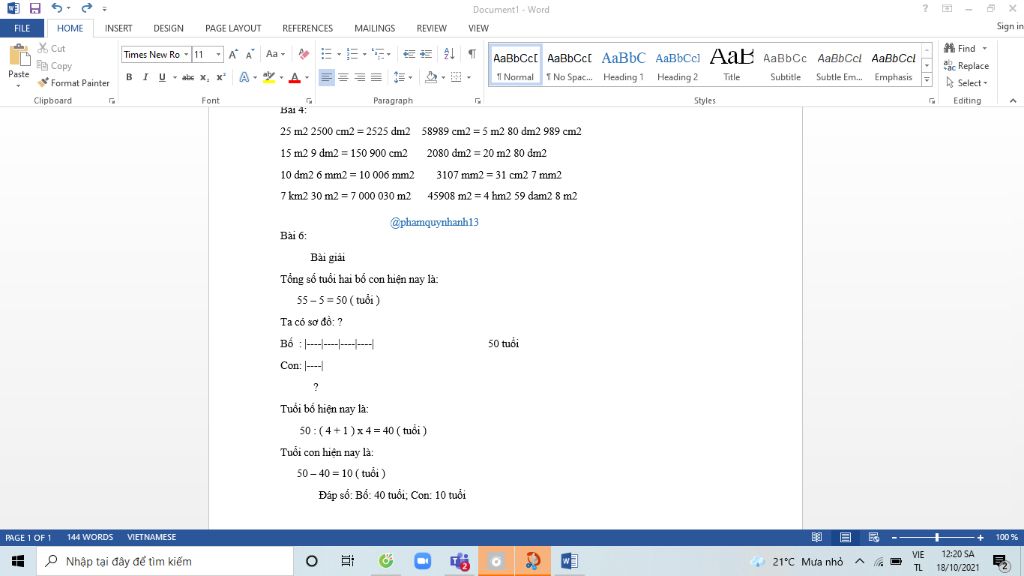Decrease paragraph indent
This screenshot has width=1024, height=576.
pyautogui.click(x=409, y=54)
